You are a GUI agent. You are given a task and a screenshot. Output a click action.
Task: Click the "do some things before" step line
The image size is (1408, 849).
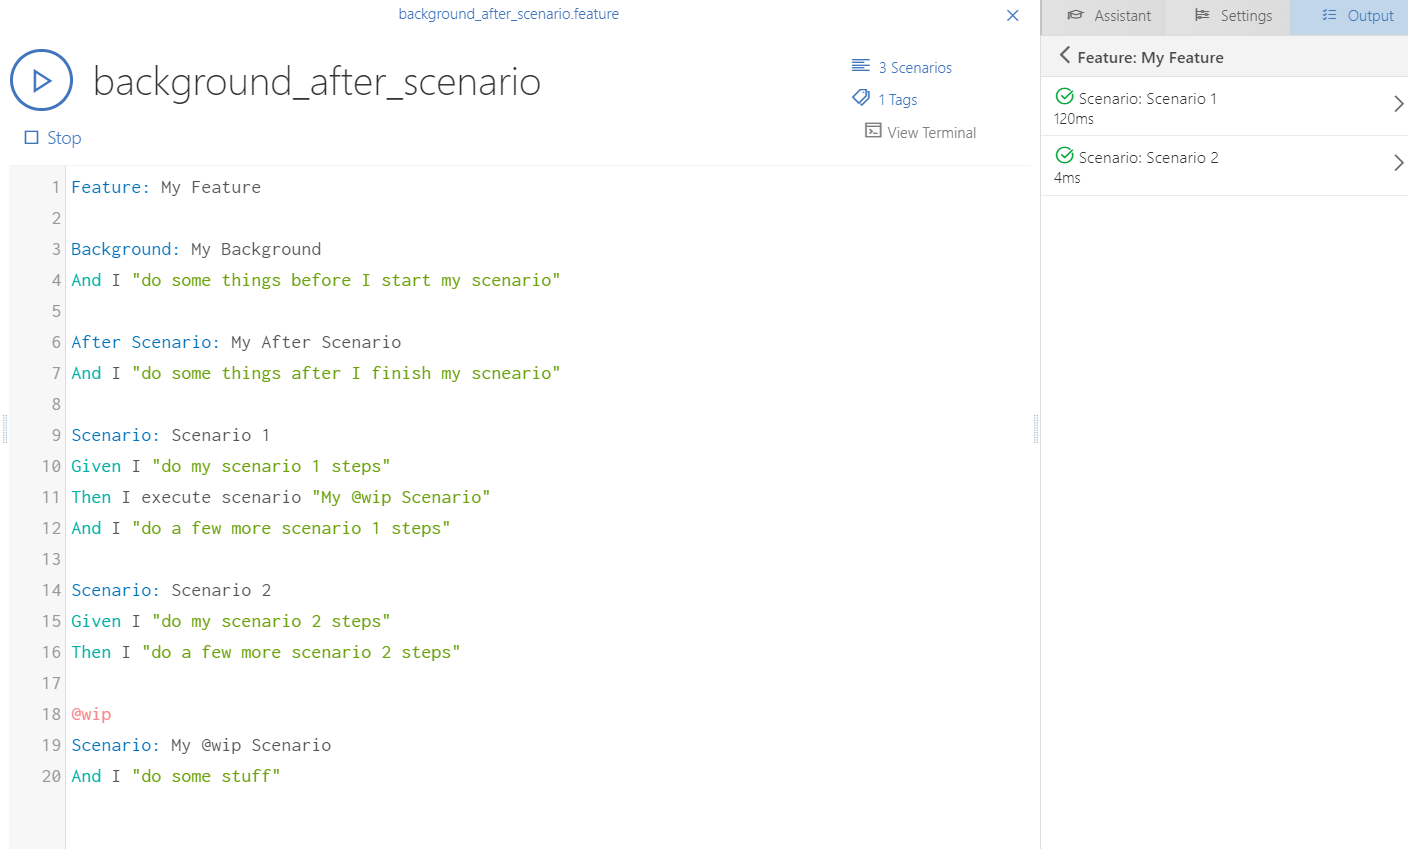[x=316, y=280]
